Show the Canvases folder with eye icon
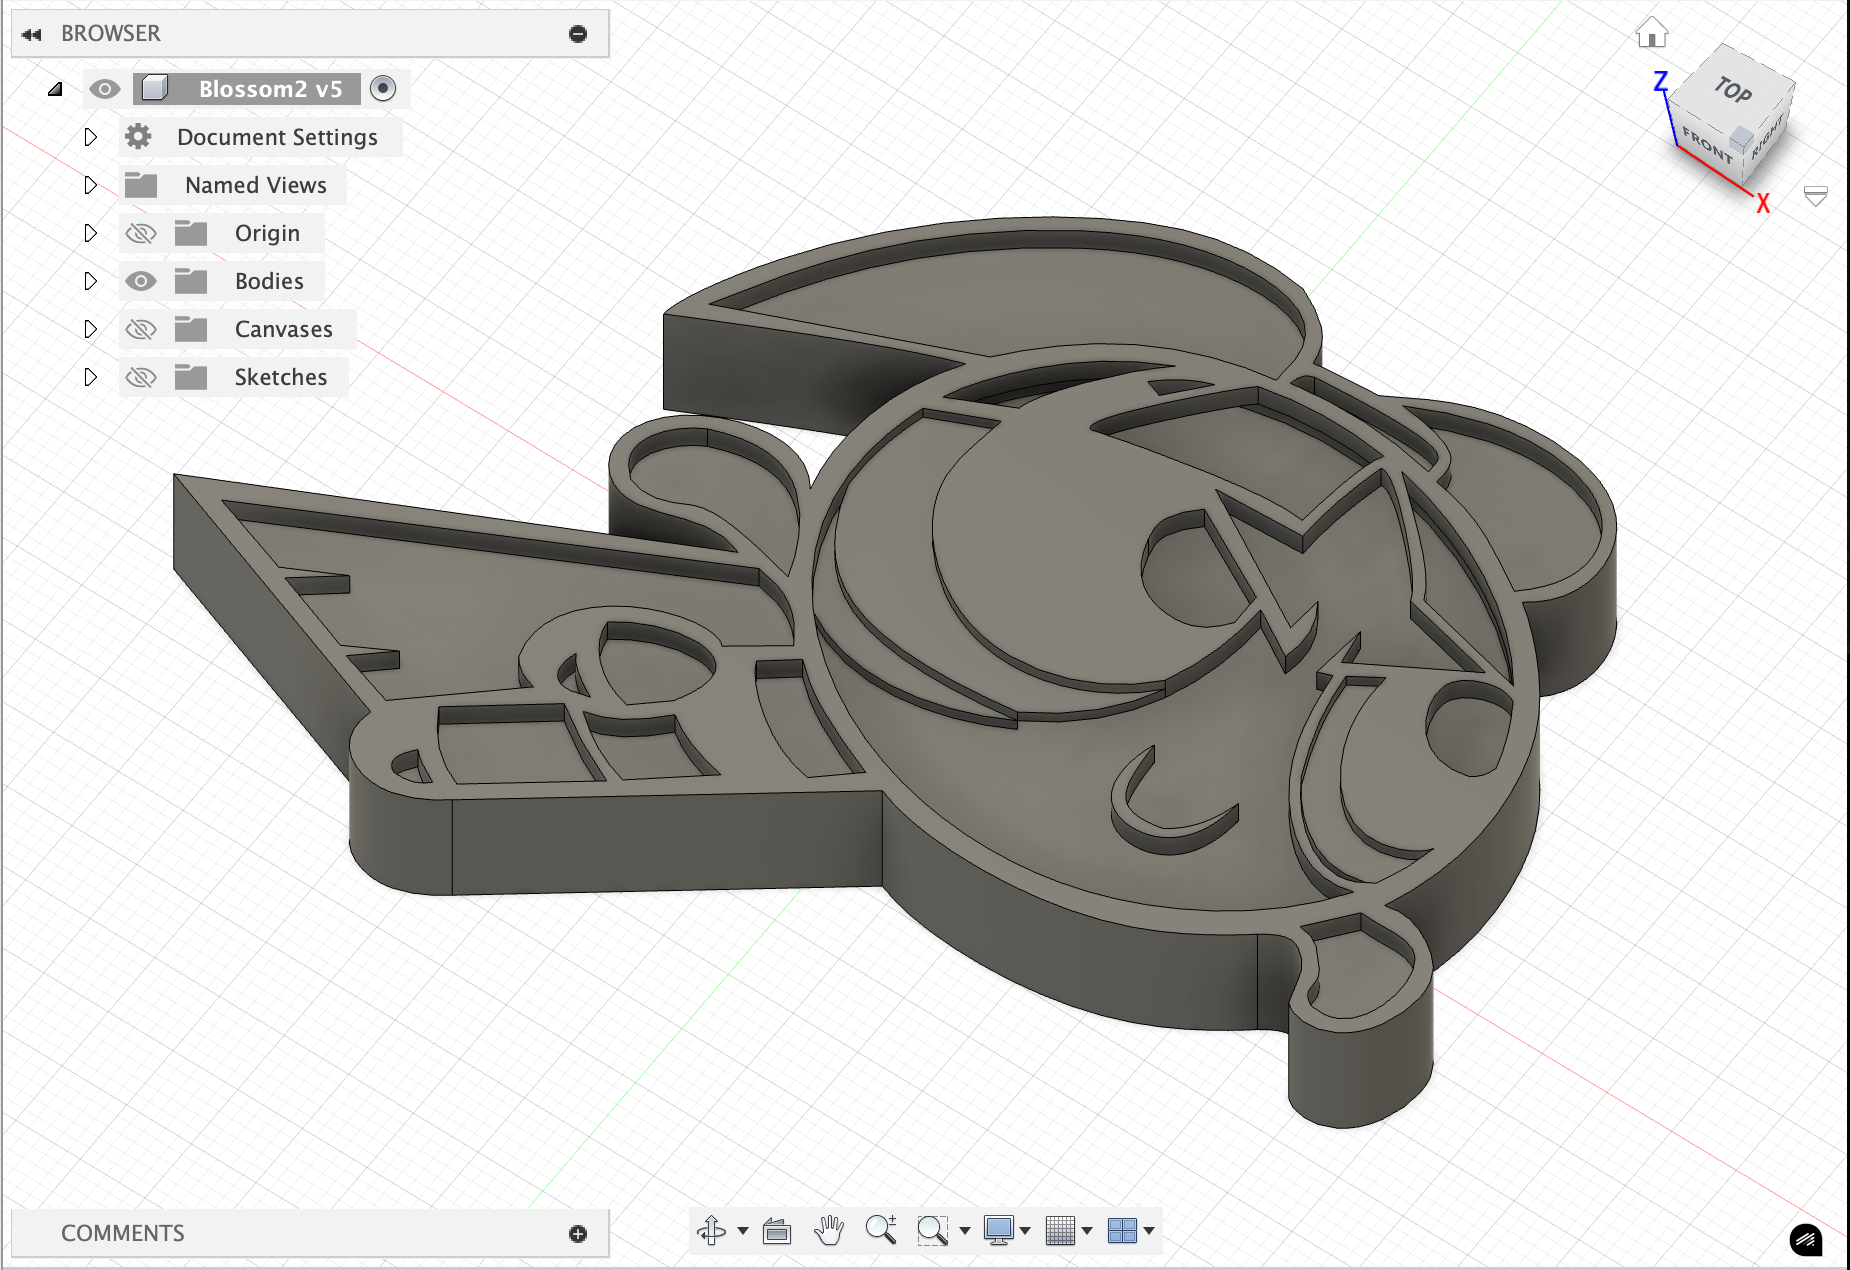The image size is (1850, 1270). (141, 330)
